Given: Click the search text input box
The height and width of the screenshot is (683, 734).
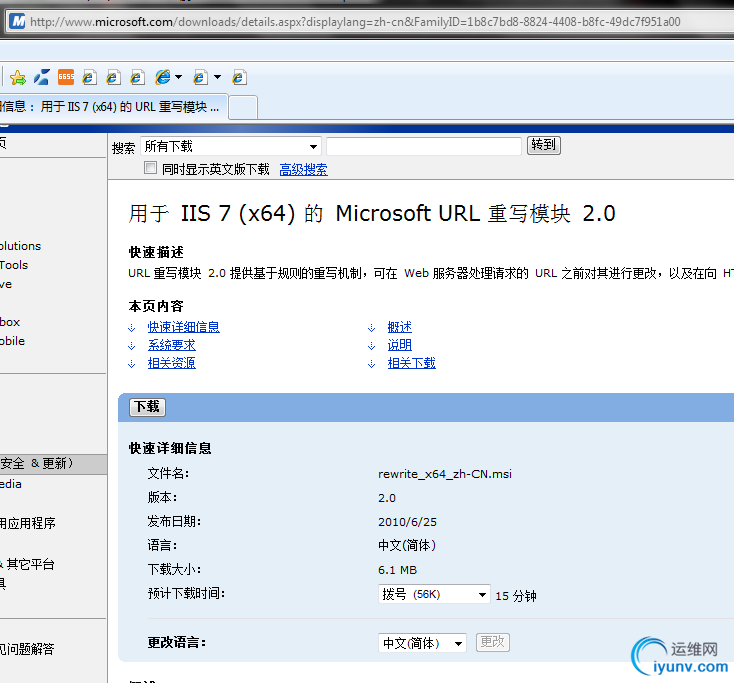Looking at the screenshot, I should (x=424, y=147).
